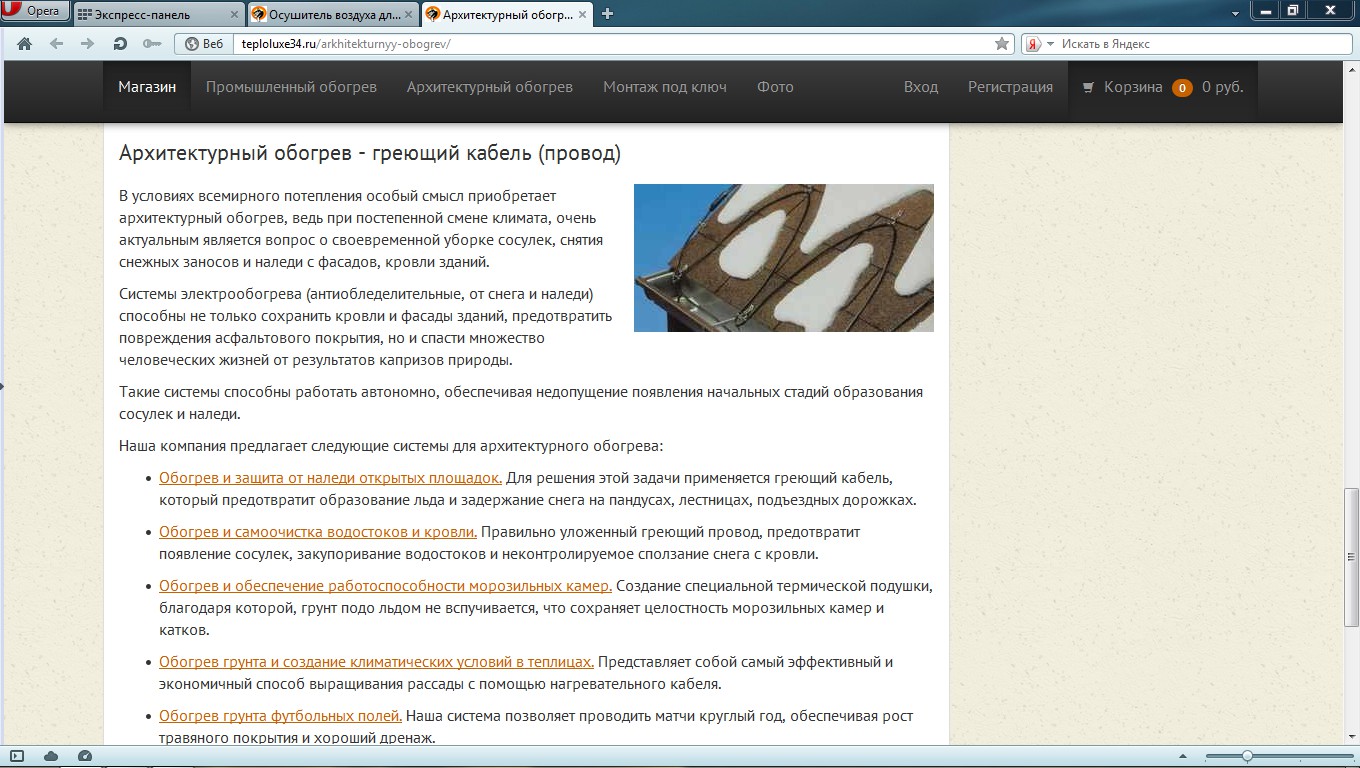
Task: Open the password manager key icon
Action: click(x=152, y=44)
